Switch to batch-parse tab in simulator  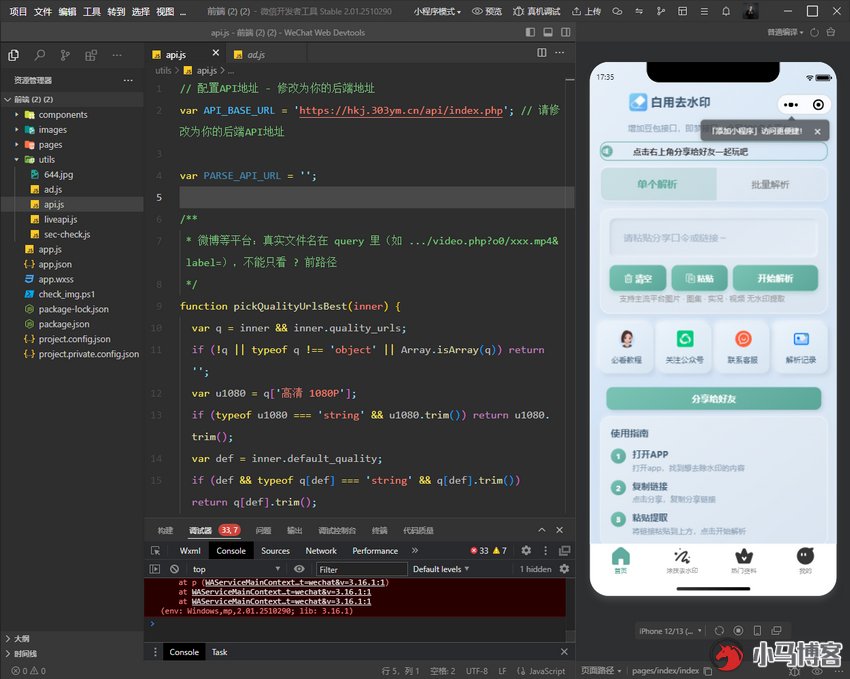[770, 185]
